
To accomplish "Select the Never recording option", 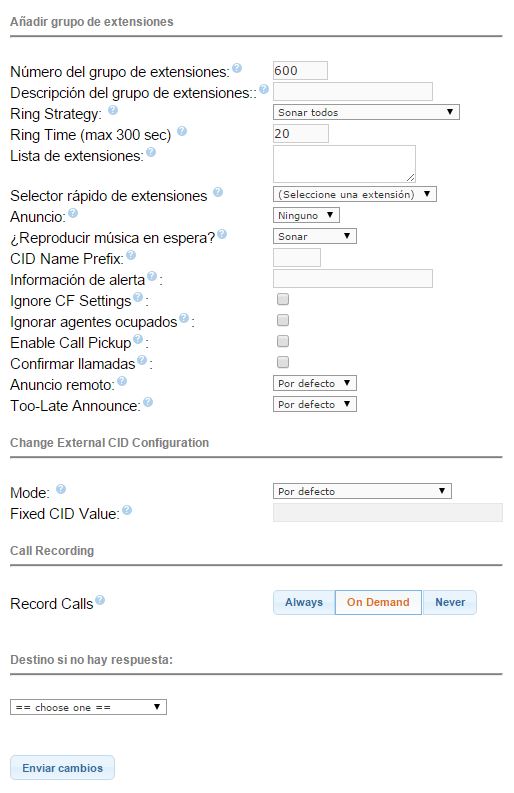I will (x=450, y=602).
